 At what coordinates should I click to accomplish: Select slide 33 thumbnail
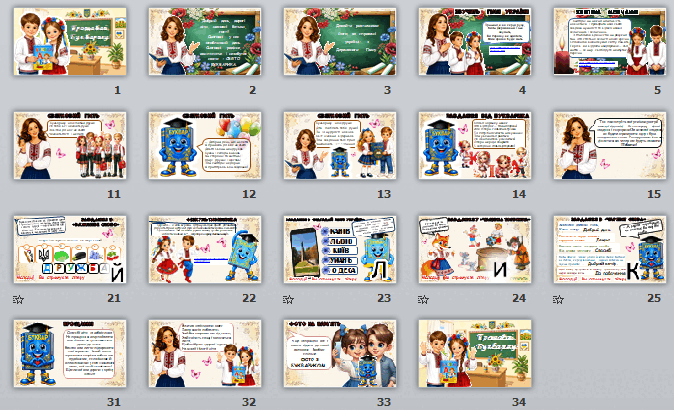[x=340, y=353]
